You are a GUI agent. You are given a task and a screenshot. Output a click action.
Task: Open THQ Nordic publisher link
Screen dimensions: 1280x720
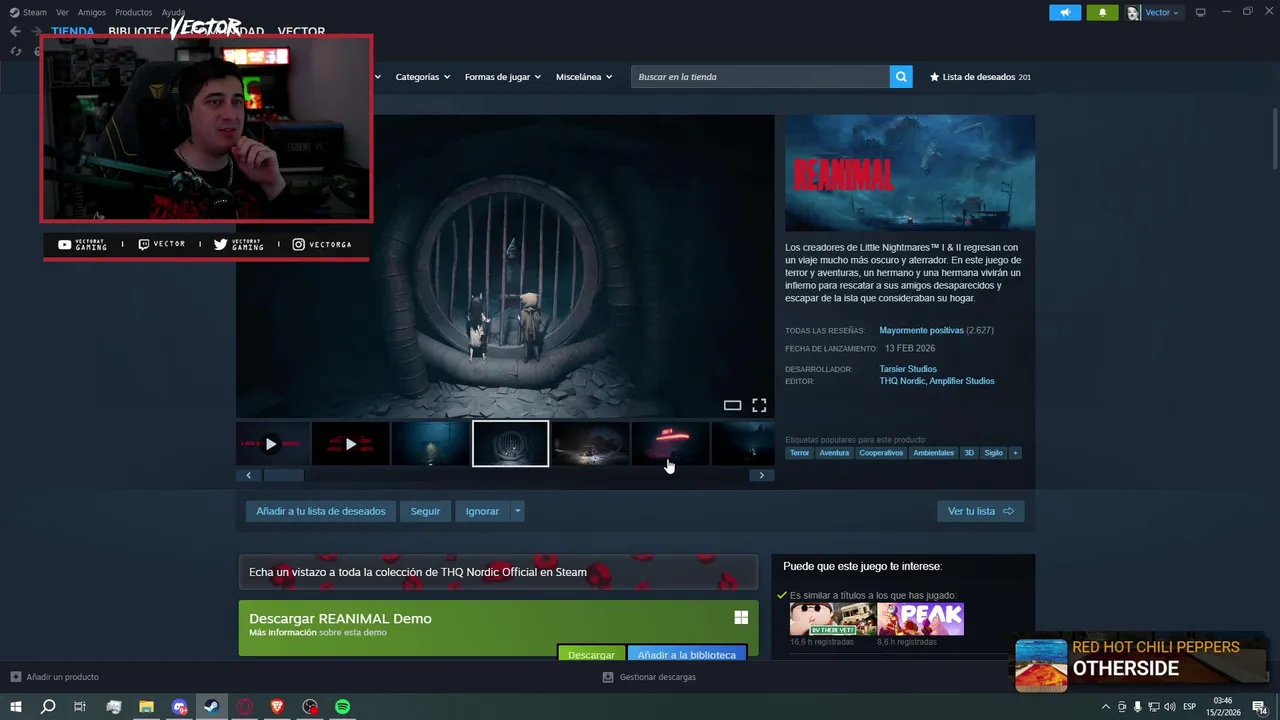point(902,381)
